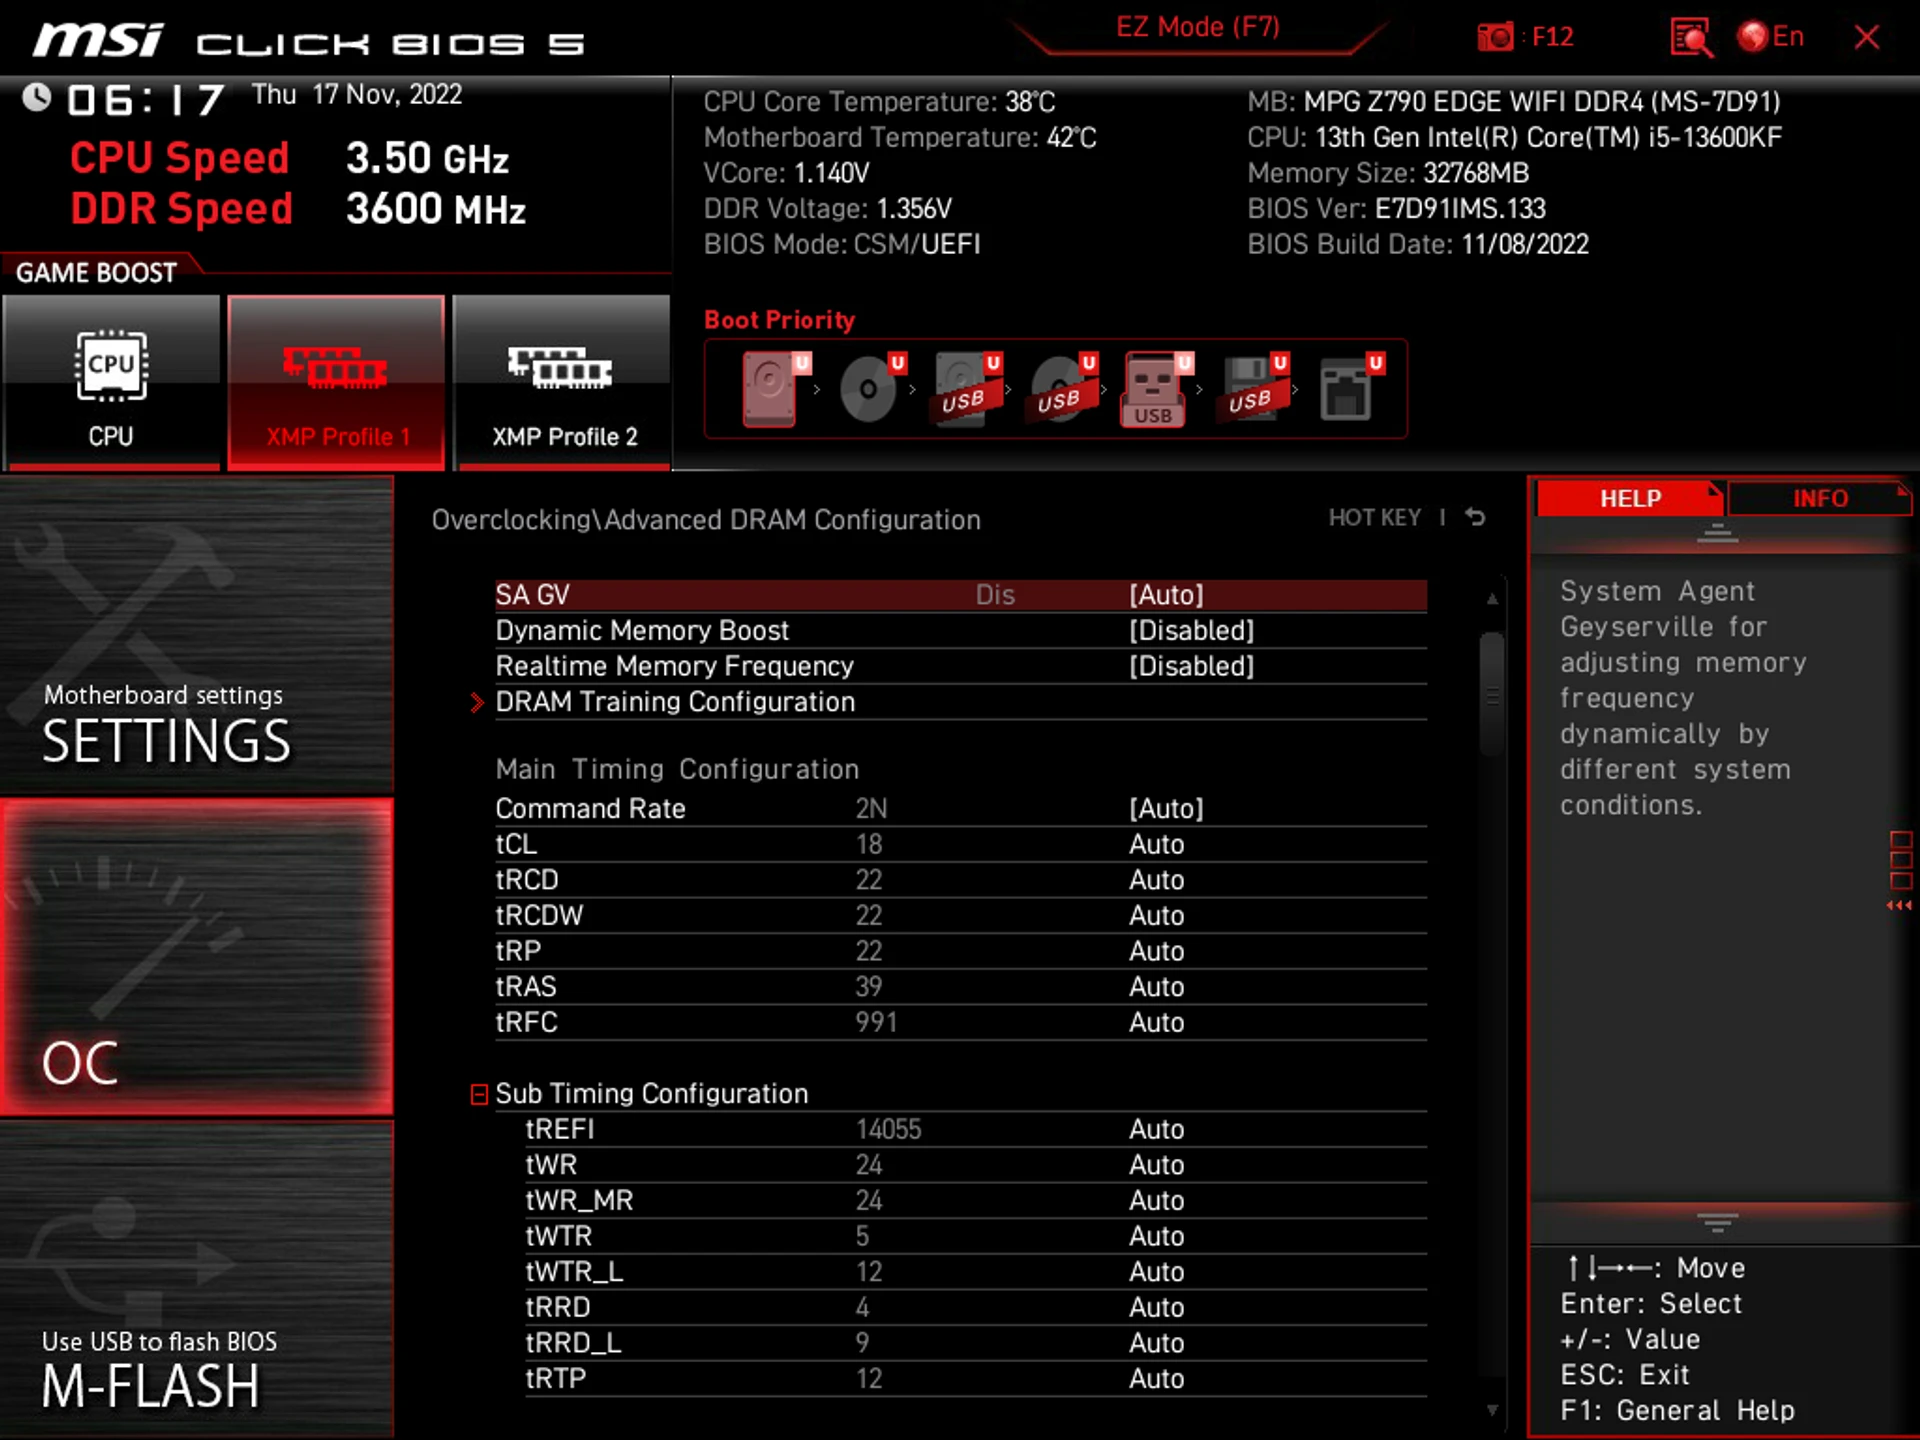Edit tRP Auto value field
Image resolution: width=1920 pixels, height=1440 pixels.
point(1156,952)
